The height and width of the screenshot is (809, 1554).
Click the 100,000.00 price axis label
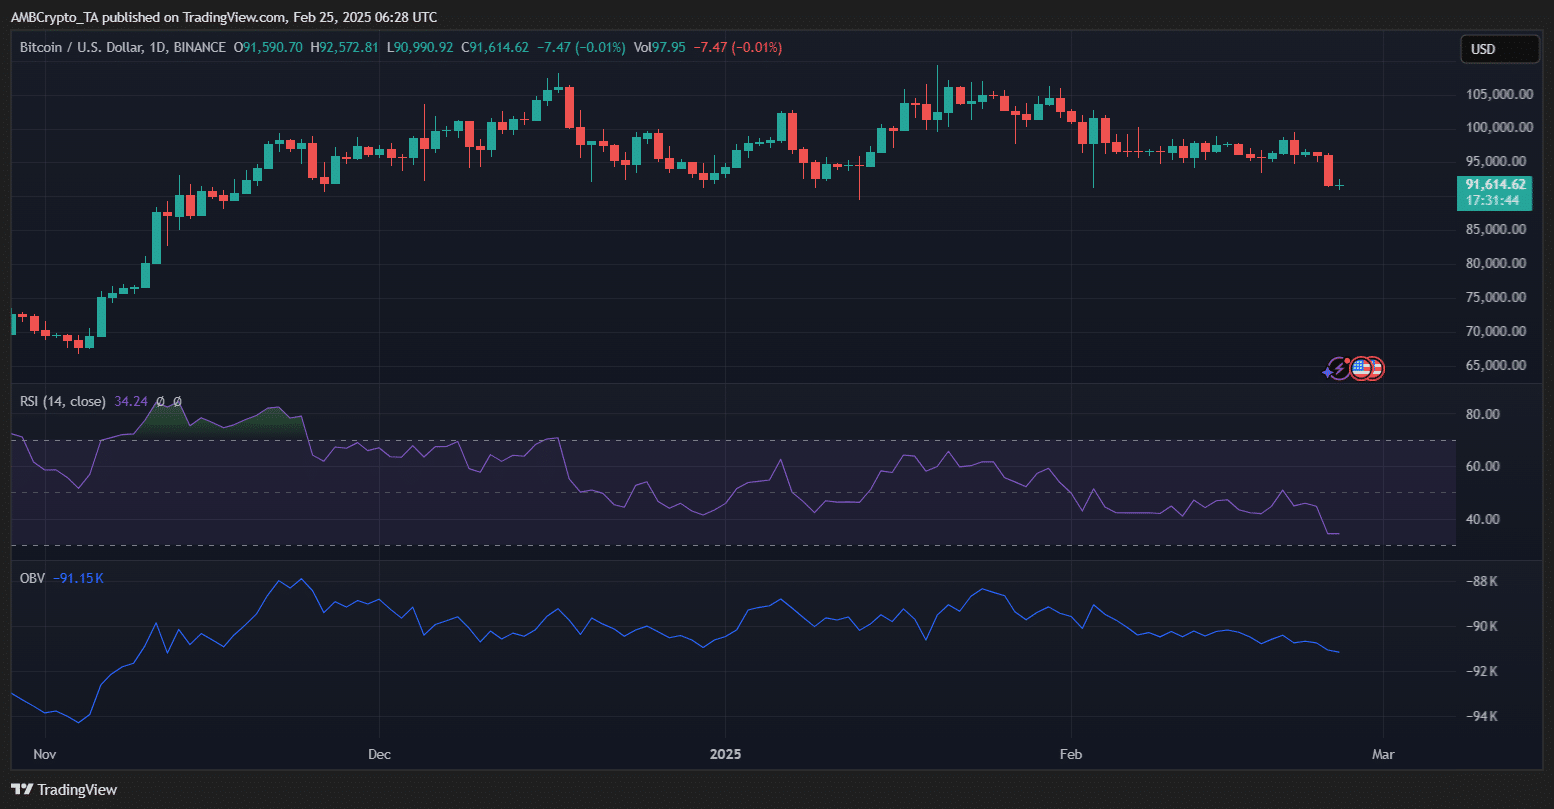tap(1497, 127)
